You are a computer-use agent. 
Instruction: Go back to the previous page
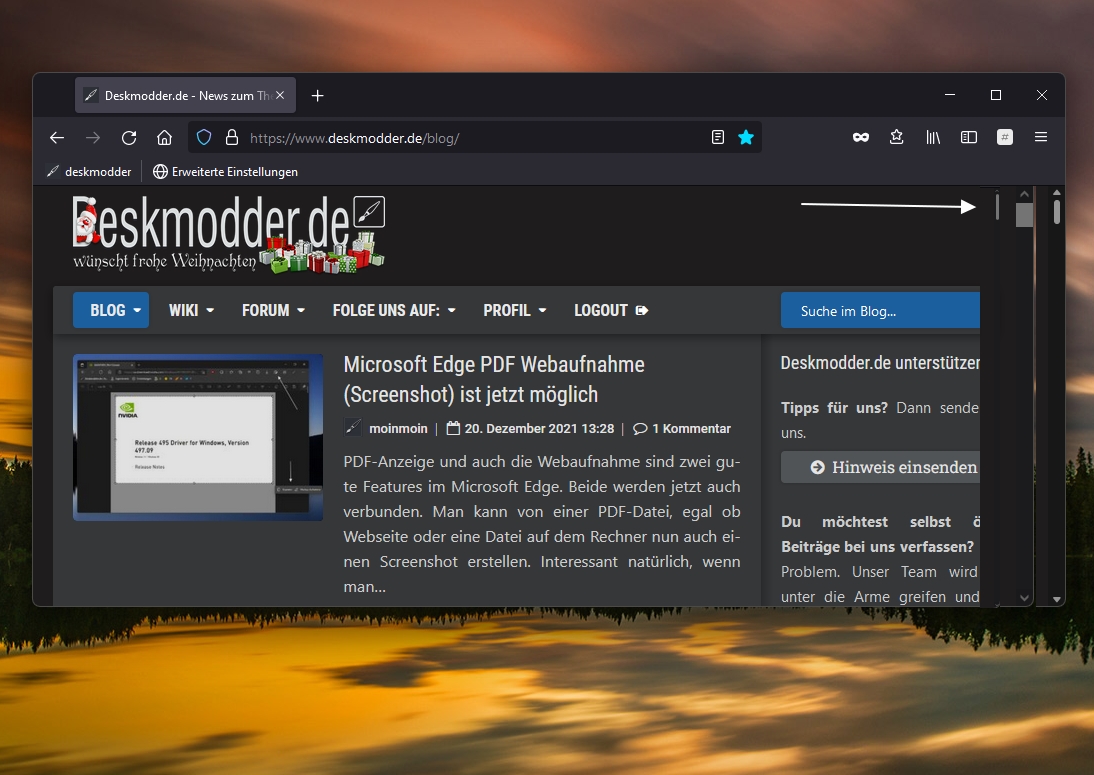(x=57, y=137)
